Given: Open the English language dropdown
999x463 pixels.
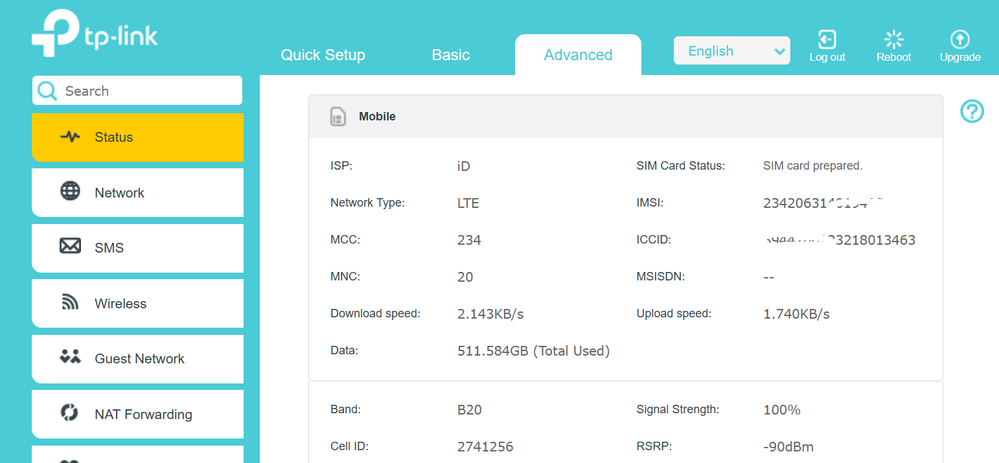Looking at the screenshot, I should click(731, 51).
